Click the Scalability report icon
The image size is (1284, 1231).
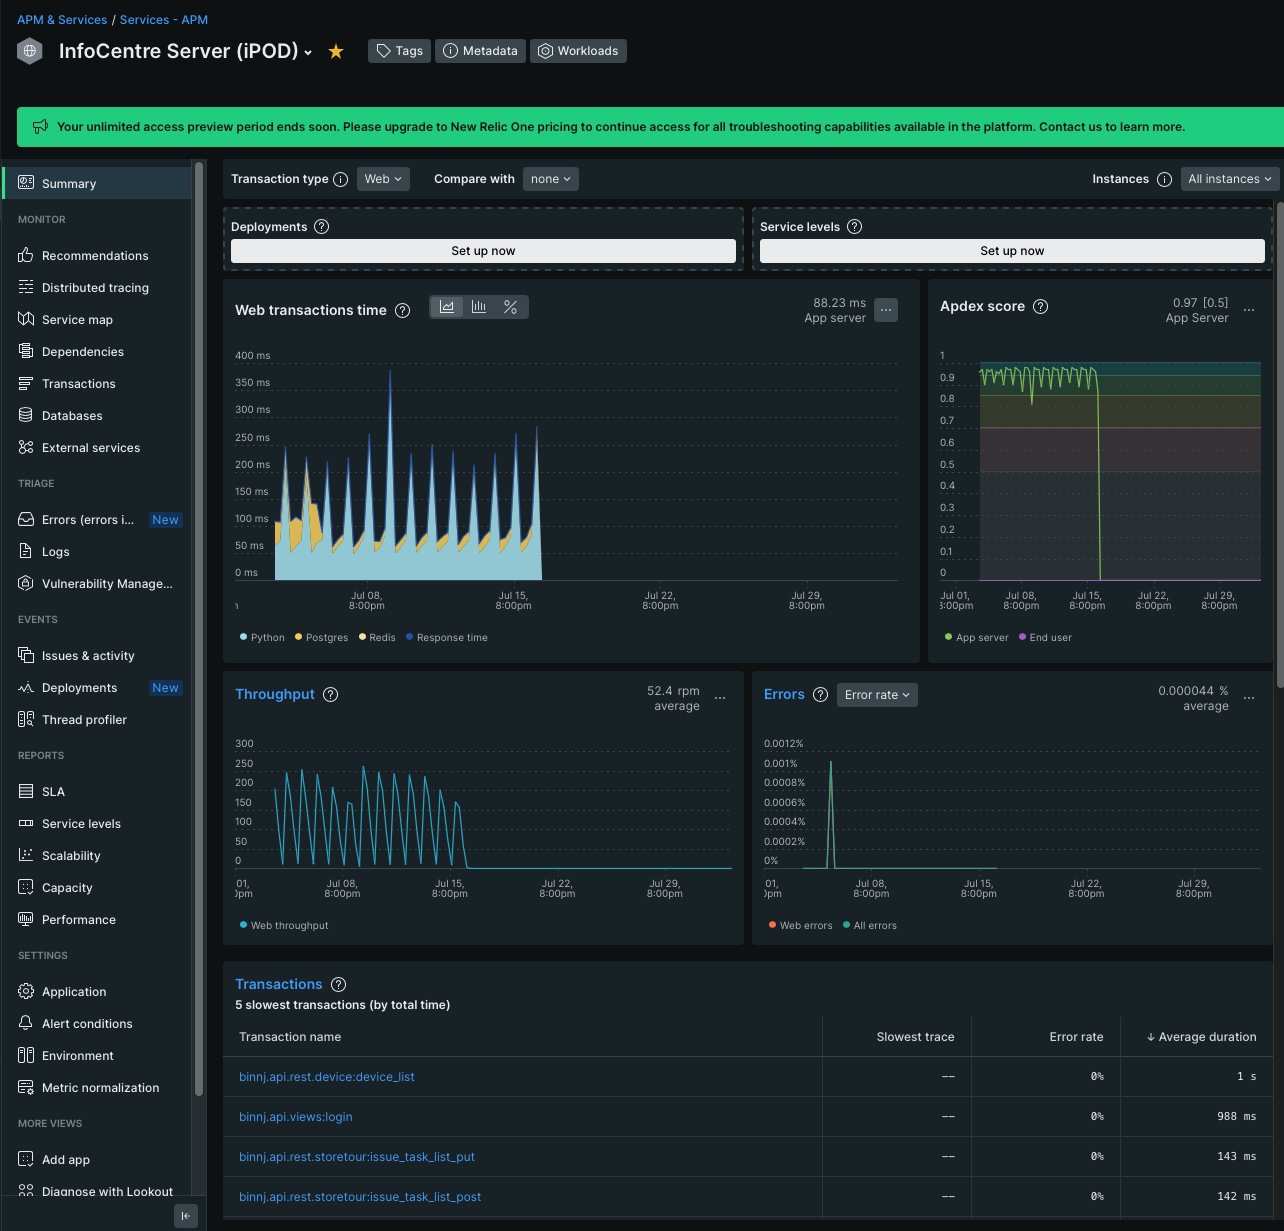[x=26, y=855]
